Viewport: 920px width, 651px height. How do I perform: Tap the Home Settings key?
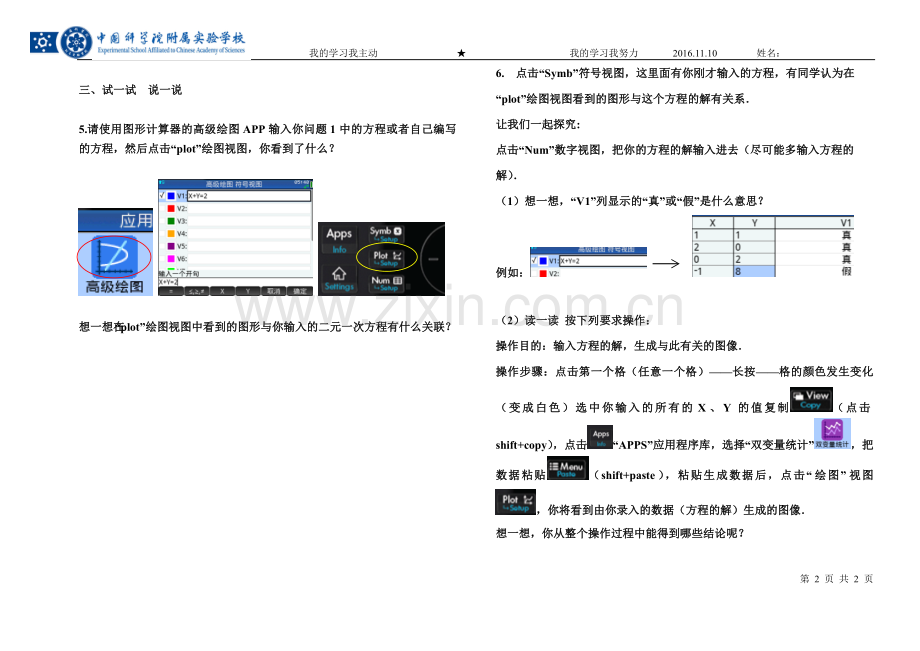(339, 279)
